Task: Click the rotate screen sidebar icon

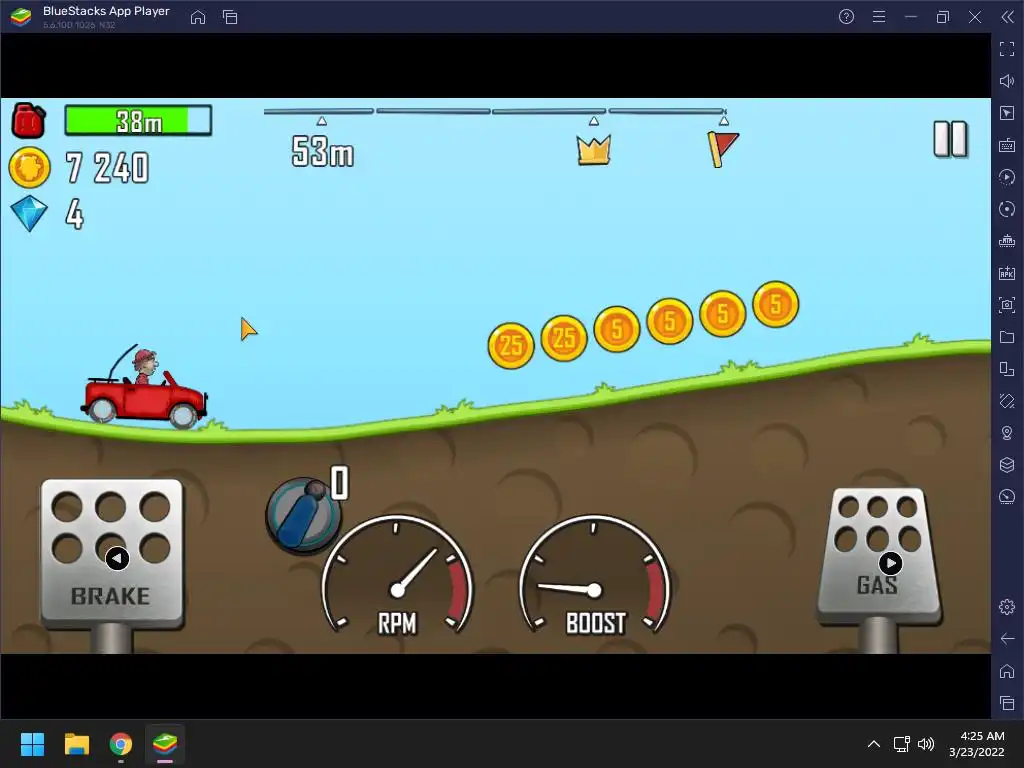Action: (1007, 401)
